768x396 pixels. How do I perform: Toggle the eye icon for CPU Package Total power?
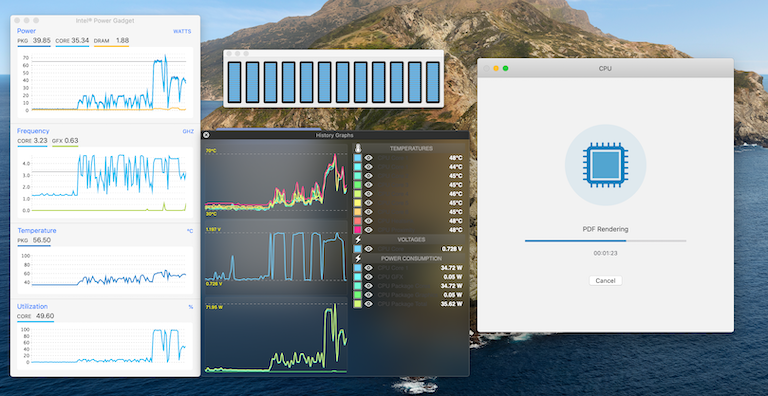[368, 304]
